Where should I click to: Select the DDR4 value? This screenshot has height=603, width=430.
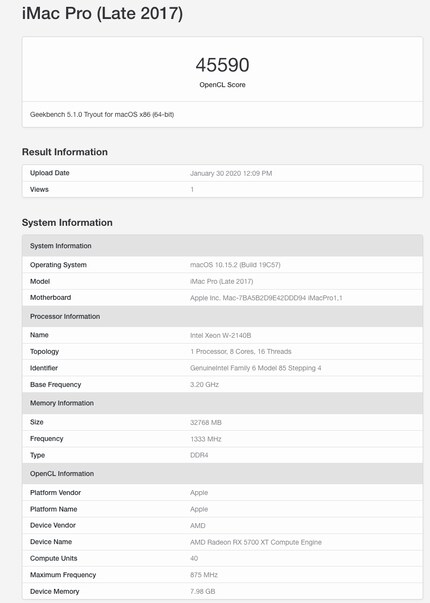coord(199,455)
